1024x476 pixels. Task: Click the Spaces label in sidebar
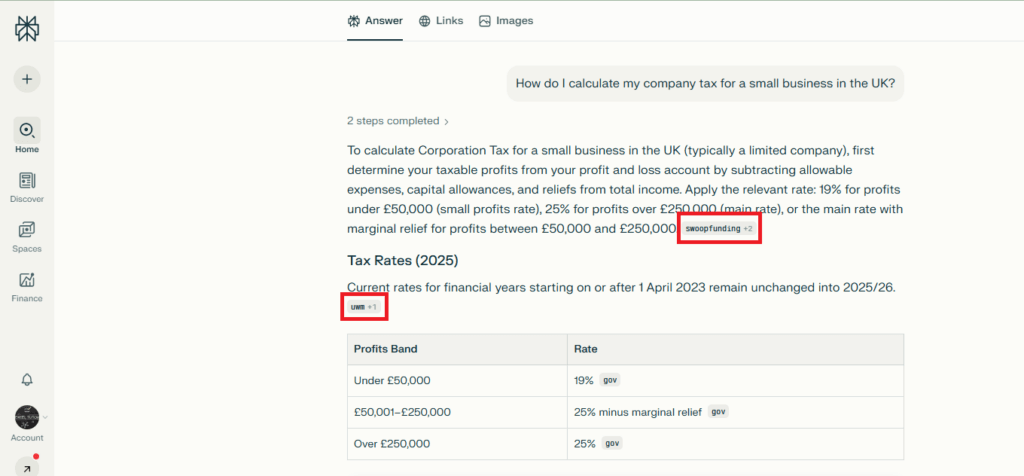[x=27, y=249]
